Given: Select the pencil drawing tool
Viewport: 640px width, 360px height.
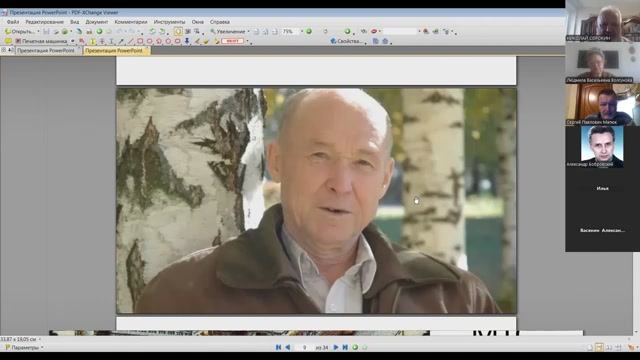Looking at the screenshot, I should click(x=197, y=41).
